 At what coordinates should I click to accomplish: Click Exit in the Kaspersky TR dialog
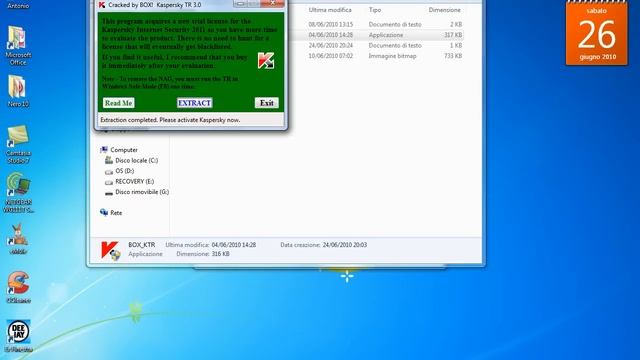267,103
